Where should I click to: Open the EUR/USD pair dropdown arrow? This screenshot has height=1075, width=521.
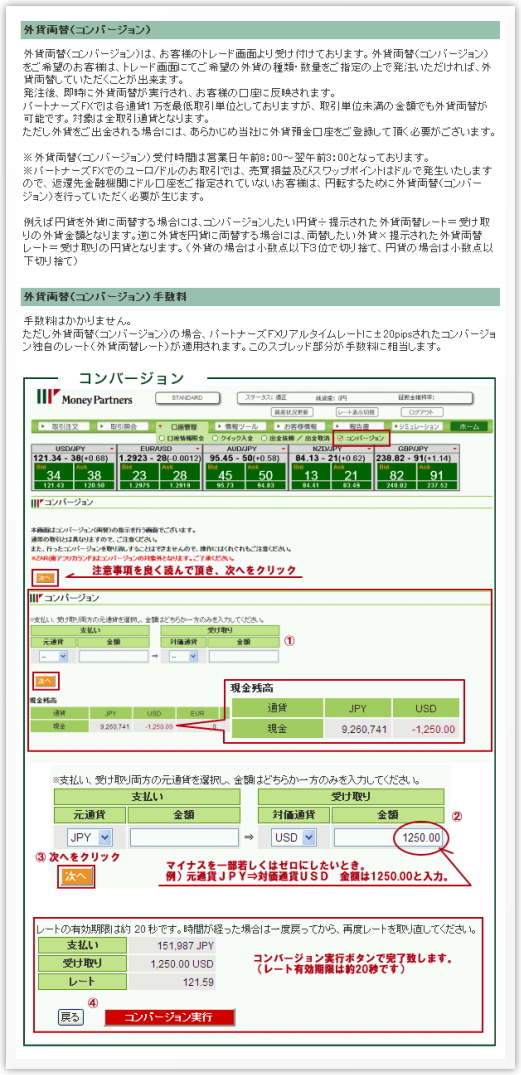[x=199, y=448]
